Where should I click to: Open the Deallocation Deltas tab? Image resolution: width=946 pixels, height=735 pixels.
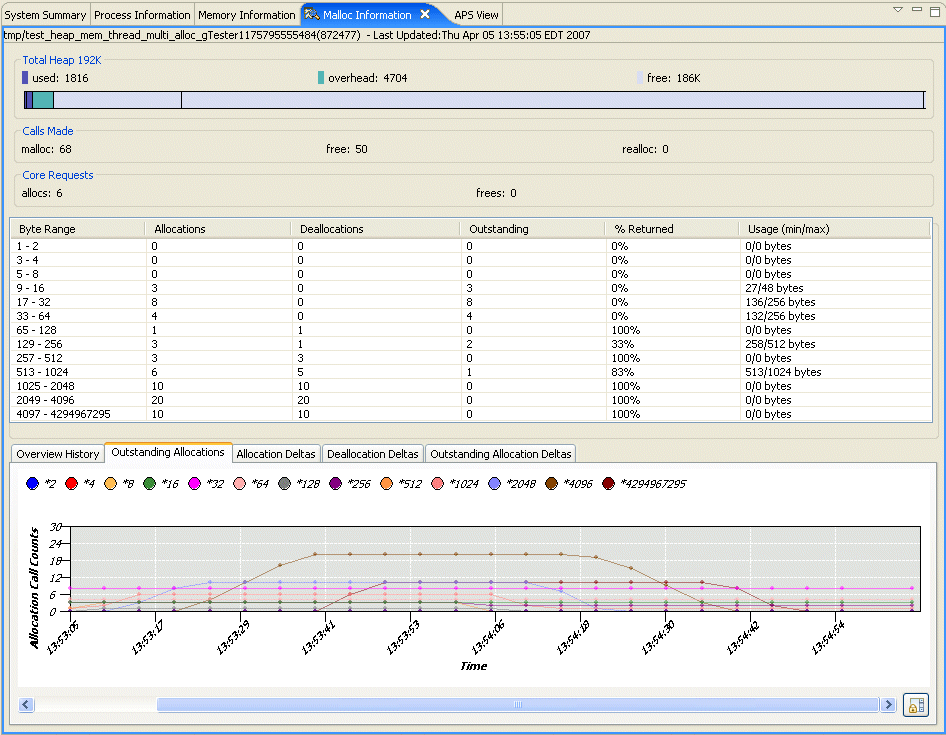[x=373, y=453]
